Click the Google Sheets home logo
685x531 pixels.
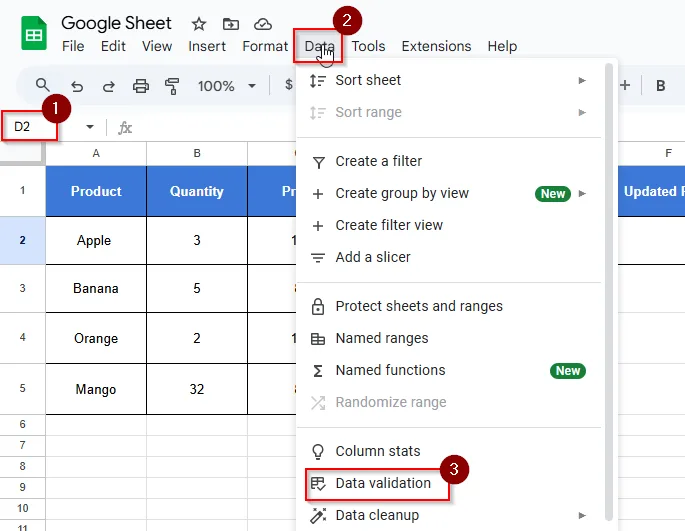(x=34, y=33)
